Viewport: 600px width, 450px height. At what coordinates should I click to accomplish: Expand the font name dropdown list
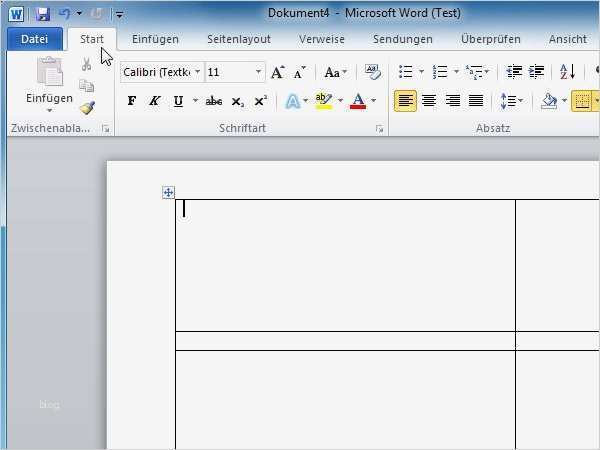(x=198, y=72)
